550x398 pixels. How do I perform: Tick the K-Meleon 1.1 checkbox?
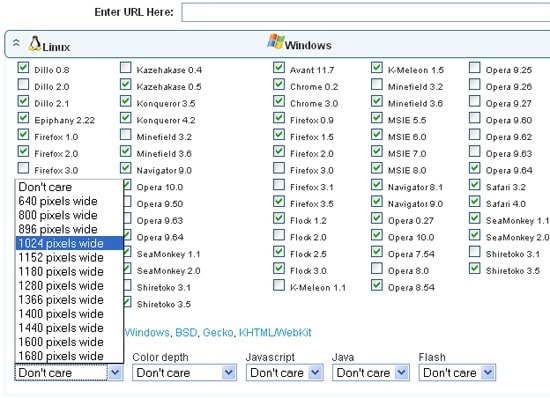[x=279, y=285]
